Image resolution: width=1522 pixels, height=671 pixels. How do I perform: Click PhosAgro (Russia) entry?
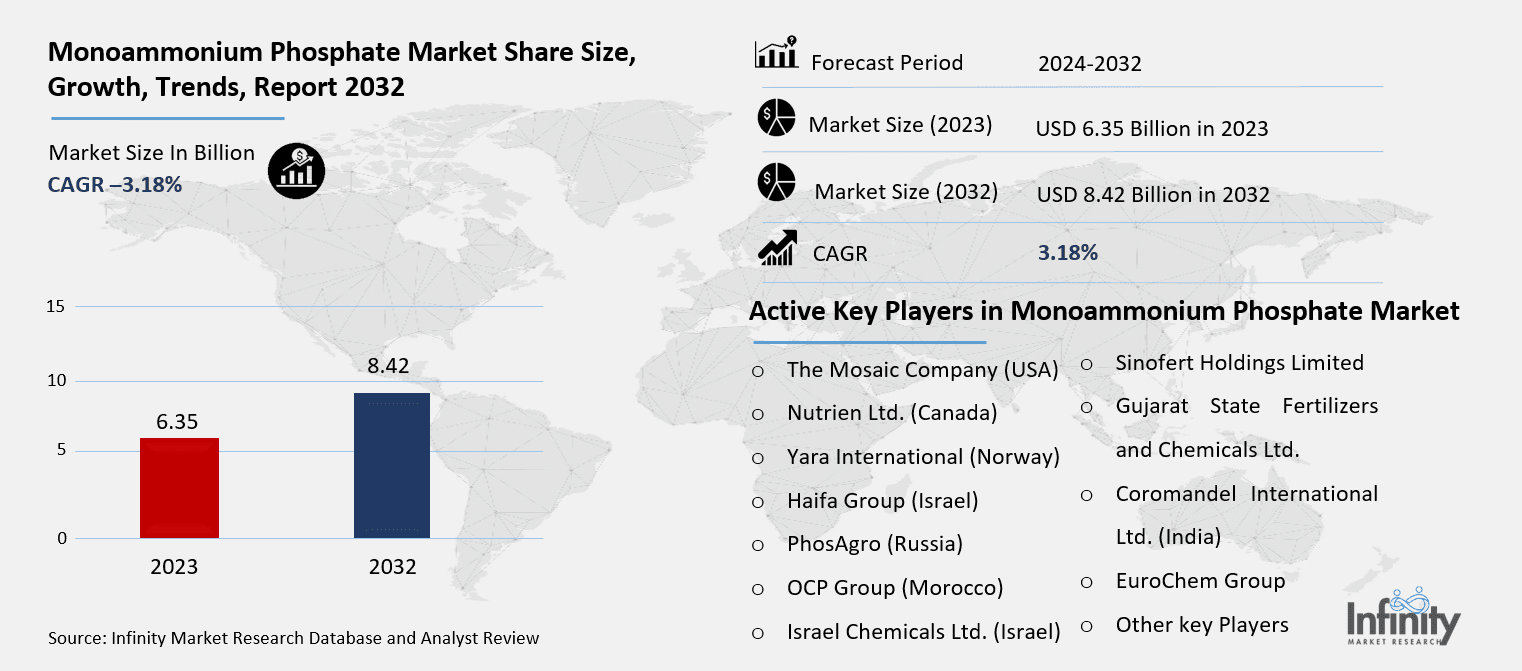click(x=874, y=544)
